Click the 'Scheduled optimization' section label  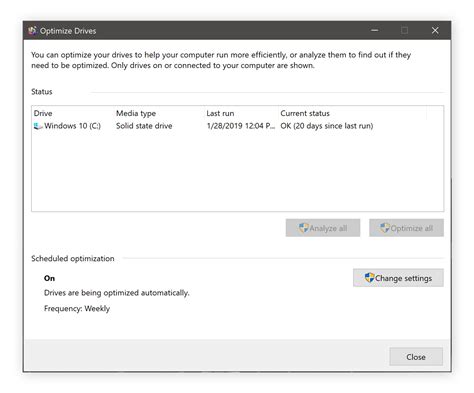coord(73,259)
